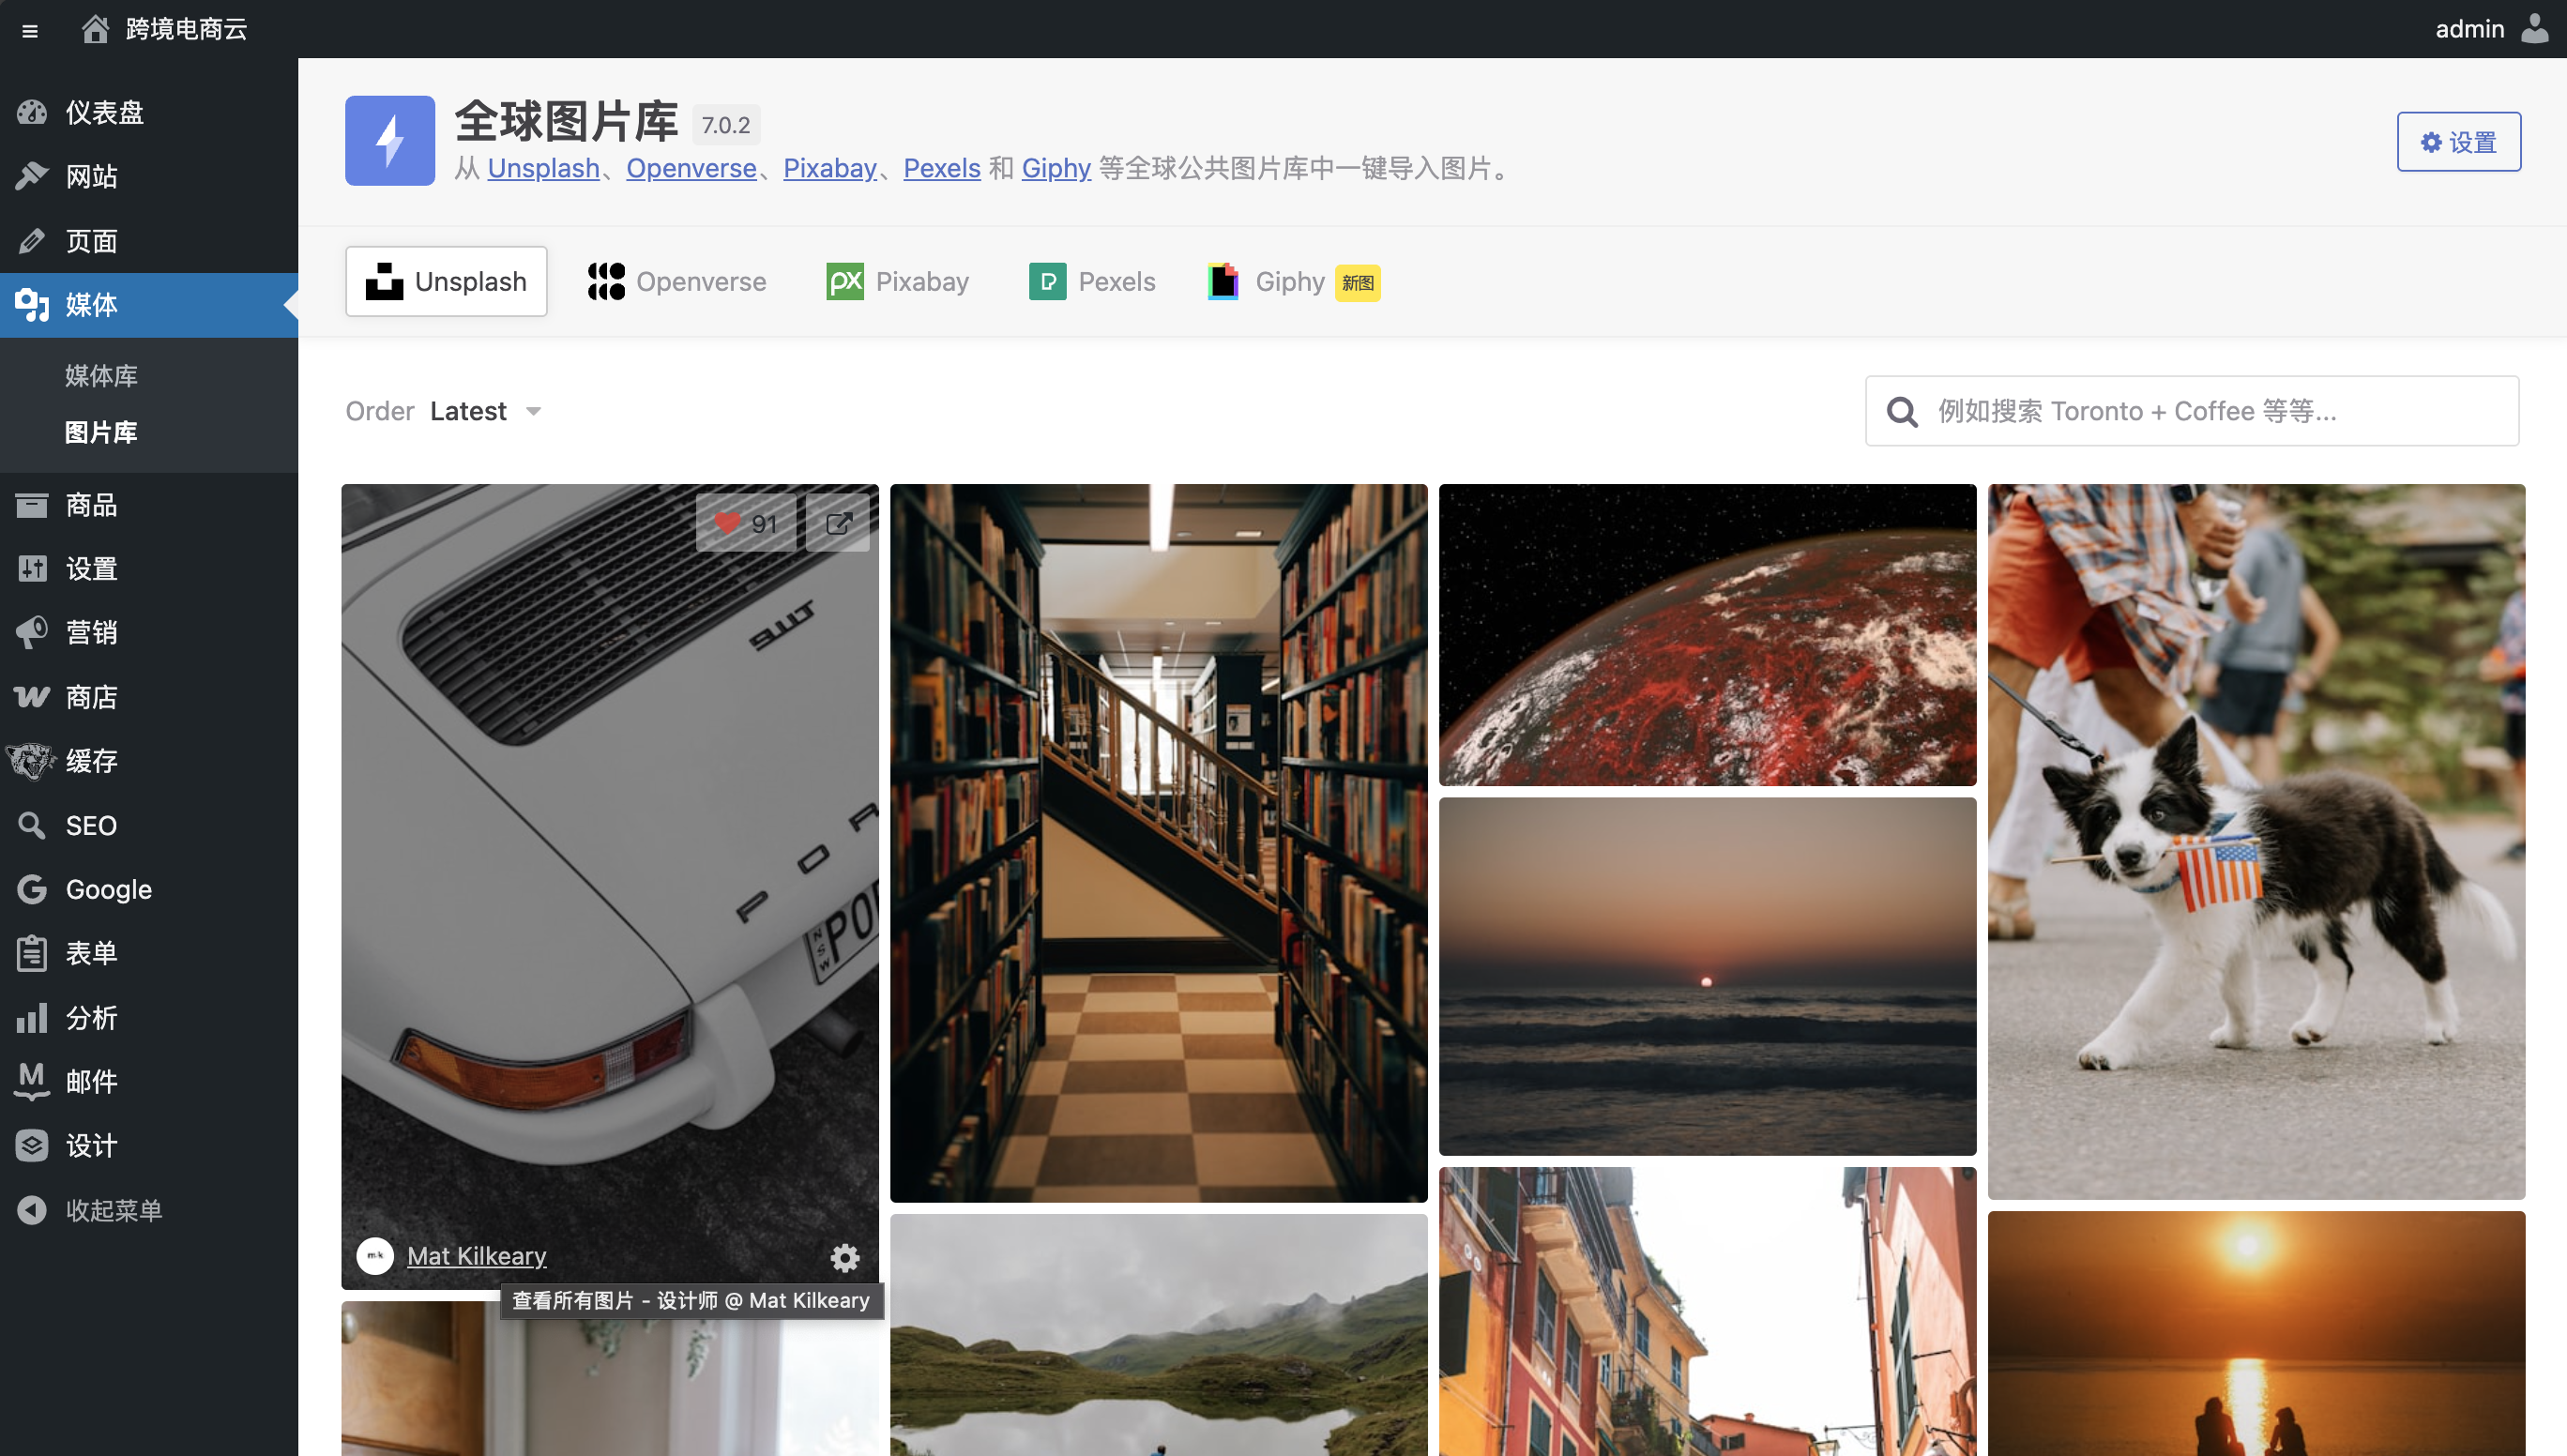
Task: Open the gear options on Mat Kilkeary's photo
Action: click(845, 1257)
